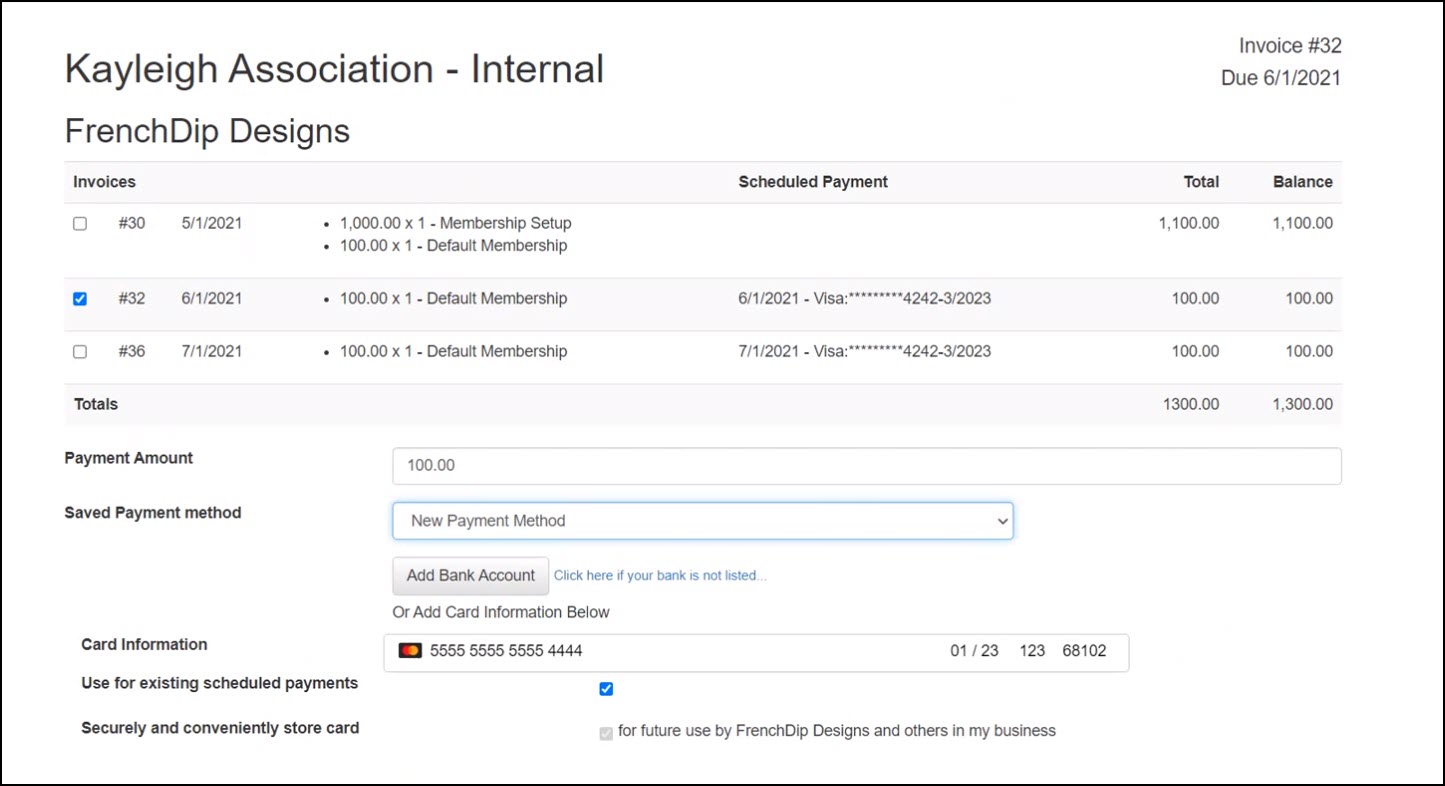Click the 6/1/2021 Visa scheduled payment entry
Image resolution: width=1445 pixels, height=786 pixels.
click(864, 299)
